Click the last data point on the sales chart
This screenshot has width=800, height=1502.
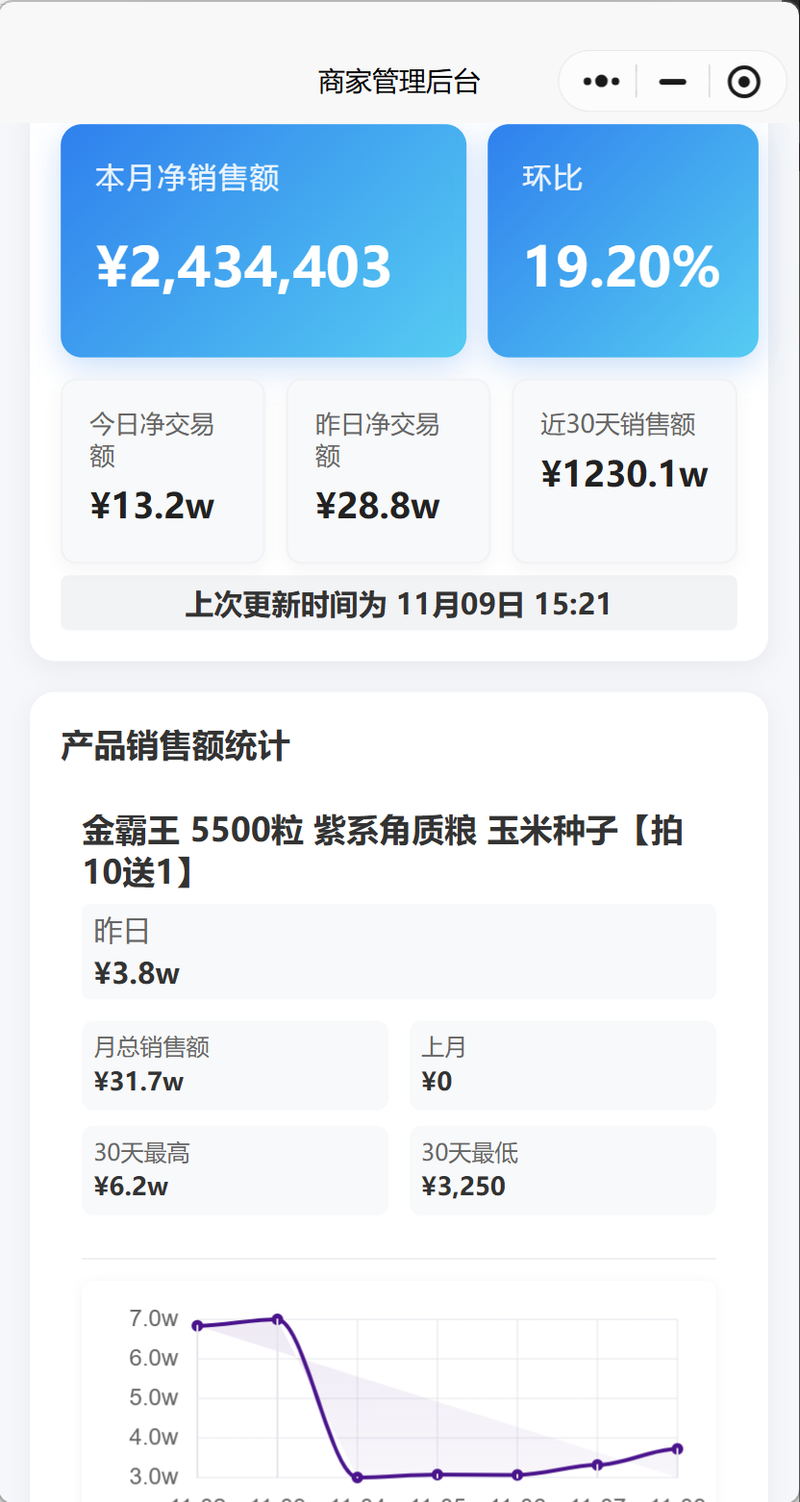click(677, 1448)
